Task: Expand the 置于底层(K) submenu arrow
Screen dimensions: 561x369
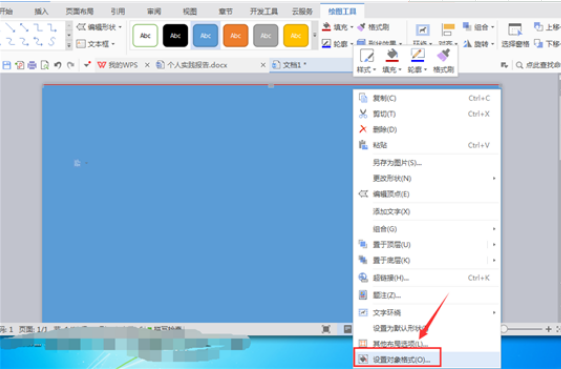Action: tap(494, 260)
